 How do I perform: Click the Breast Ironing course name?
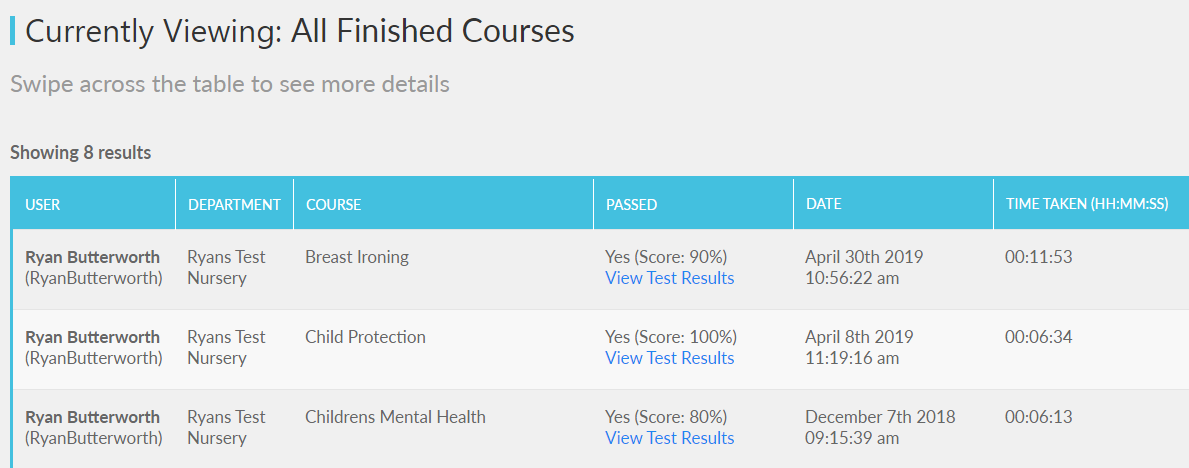pos(357,257)
